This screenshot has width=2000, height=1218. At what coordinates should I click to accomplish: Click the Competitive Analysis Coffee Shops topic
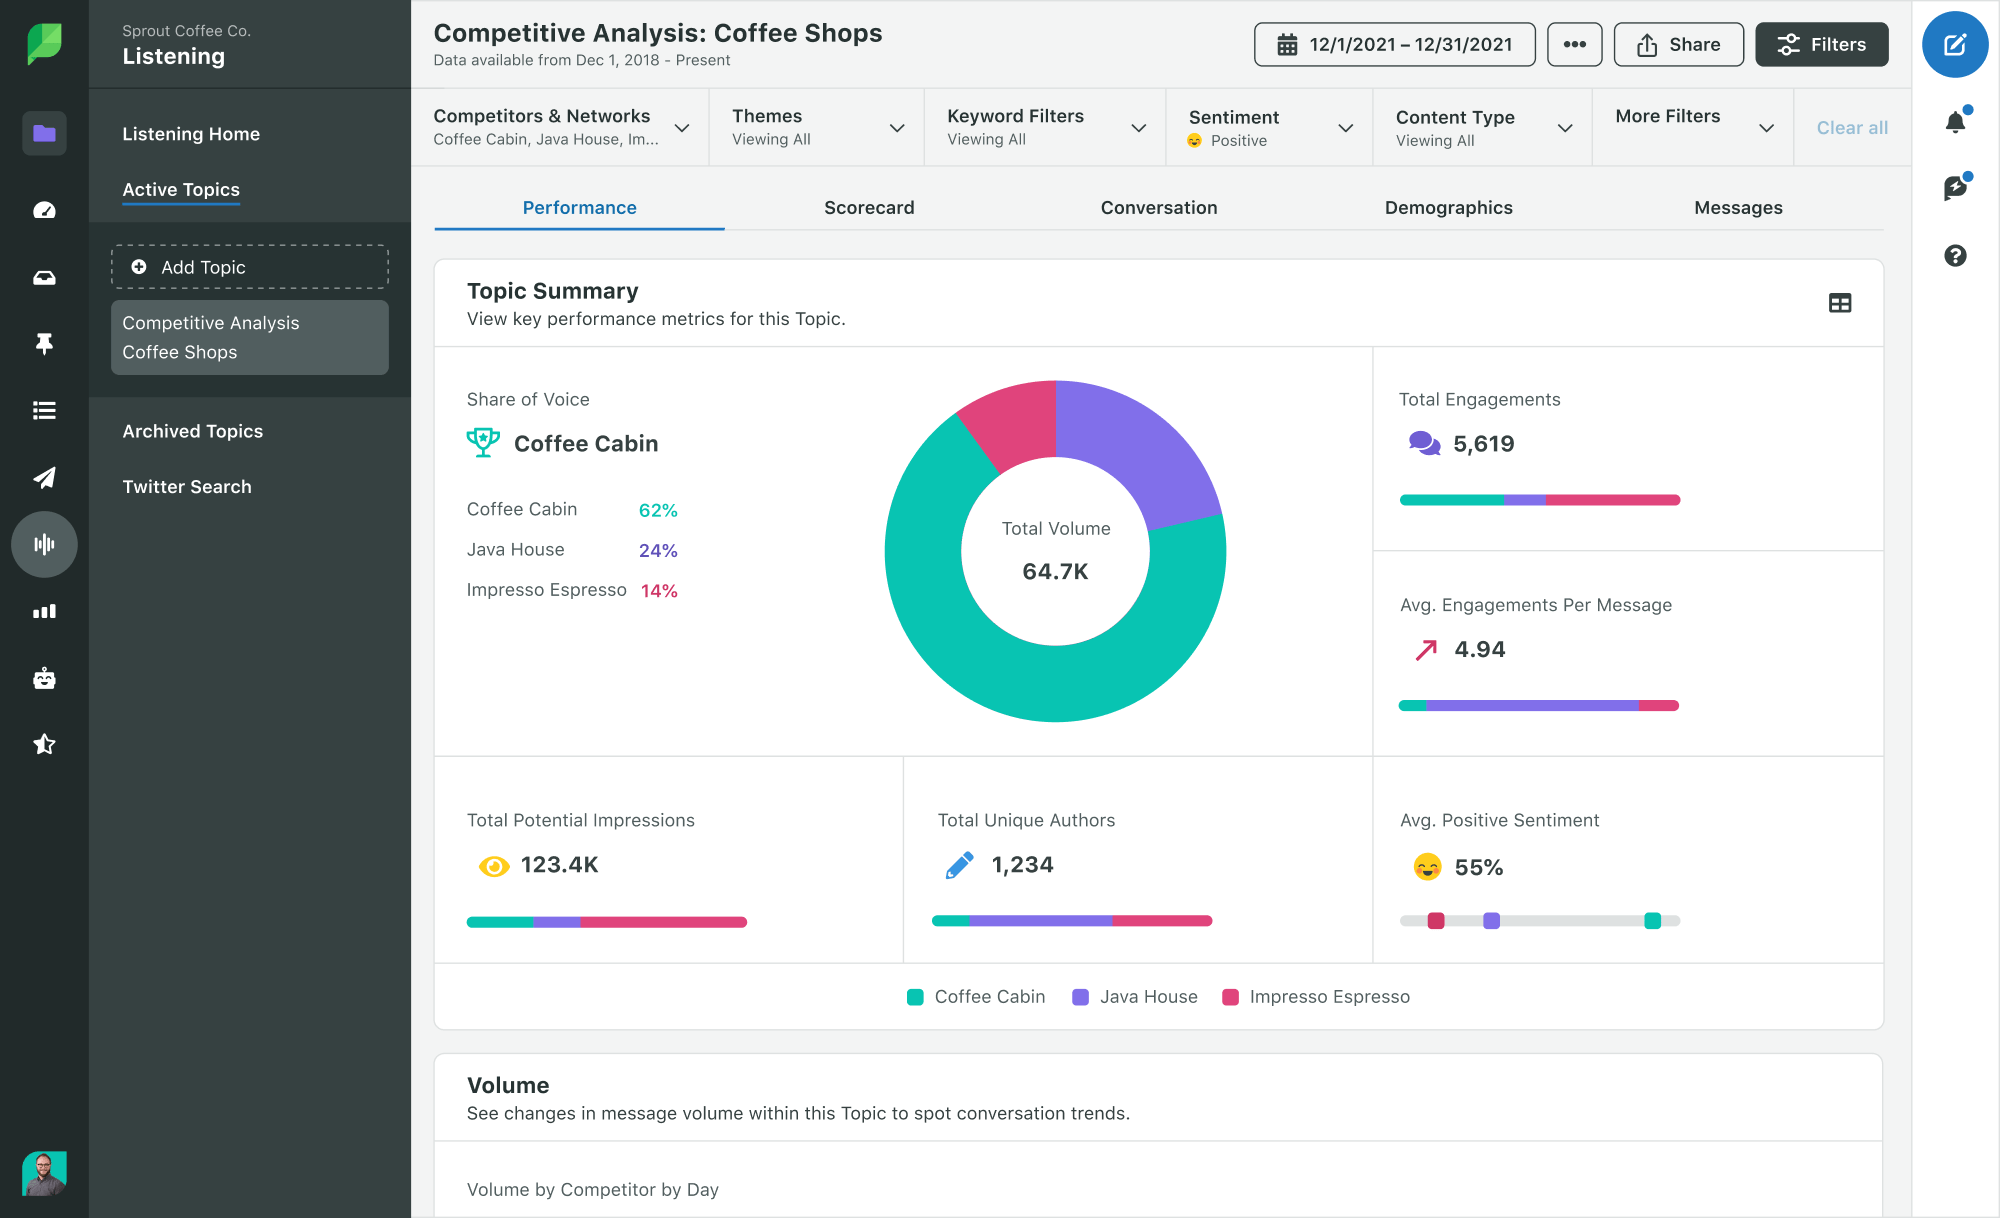coord(249,338)
